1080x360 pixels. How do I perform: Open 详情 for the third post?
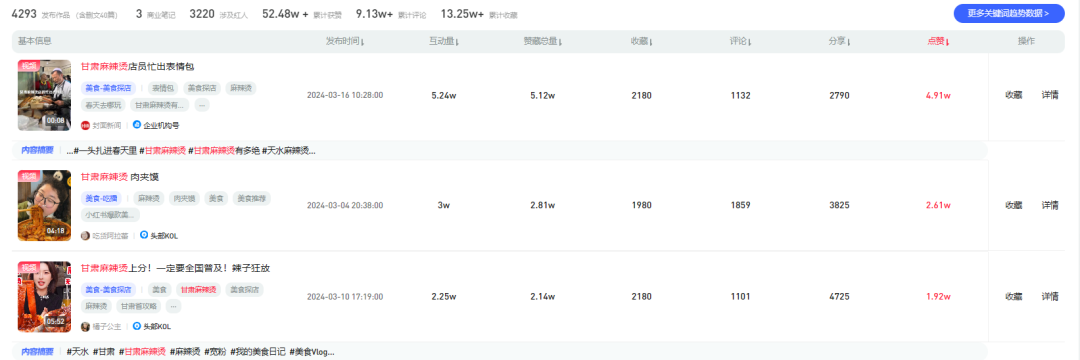pyautogui.click(x=1050, y=297)
